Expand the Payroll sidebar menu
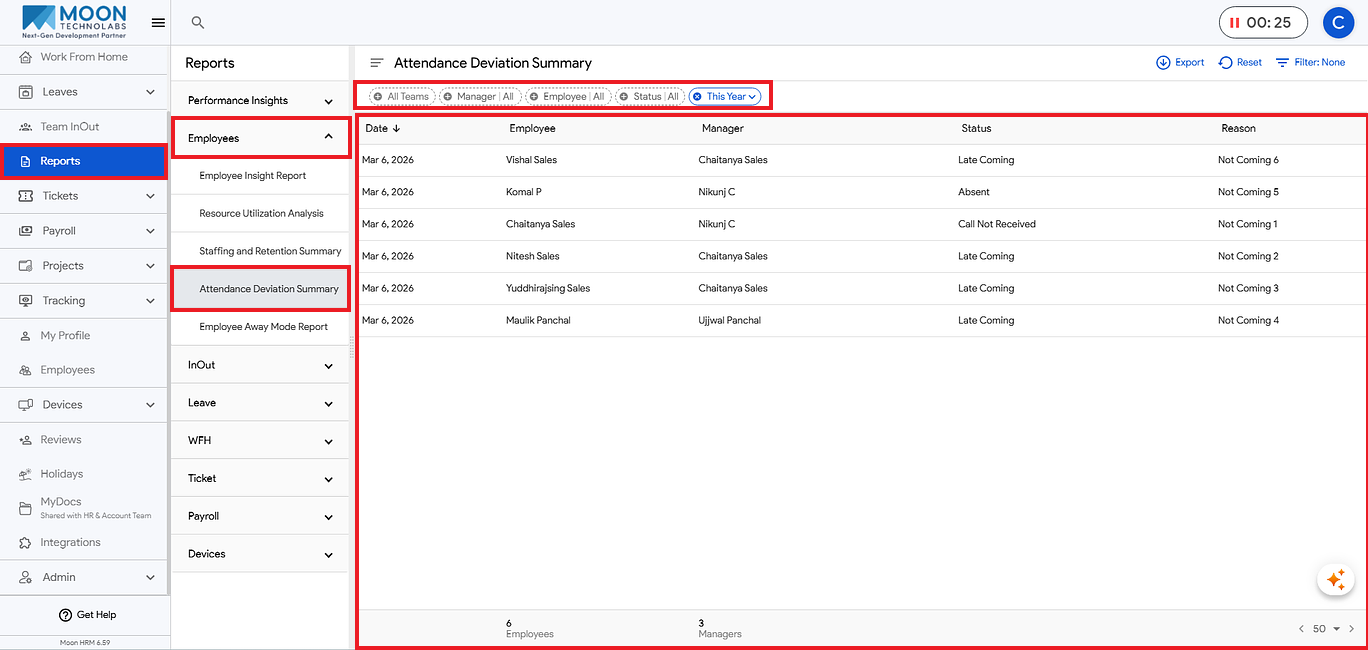 pos(83,231)
